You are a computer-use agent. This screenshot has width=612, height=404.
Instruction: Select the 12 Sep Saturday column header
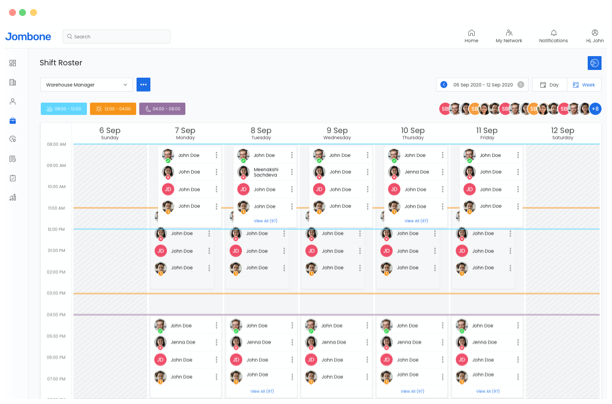562,133
